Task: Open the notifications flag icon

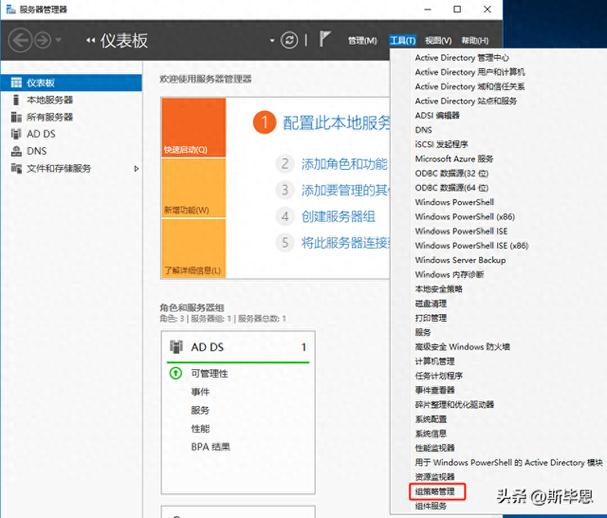Action: [324, 39]
